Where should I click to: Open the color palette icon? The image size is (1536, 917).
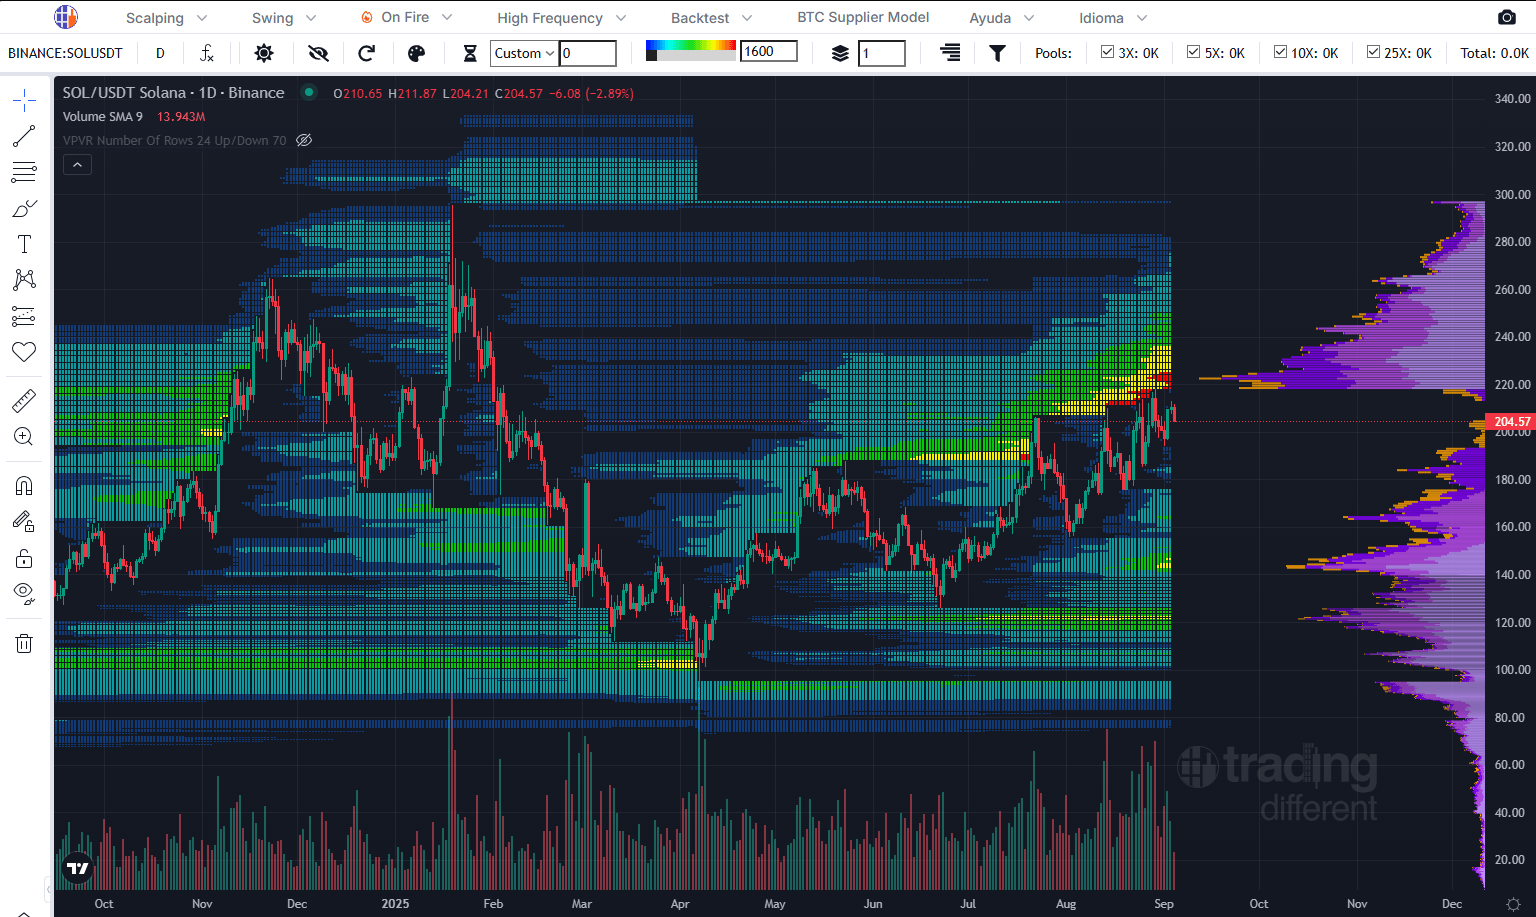417,53
